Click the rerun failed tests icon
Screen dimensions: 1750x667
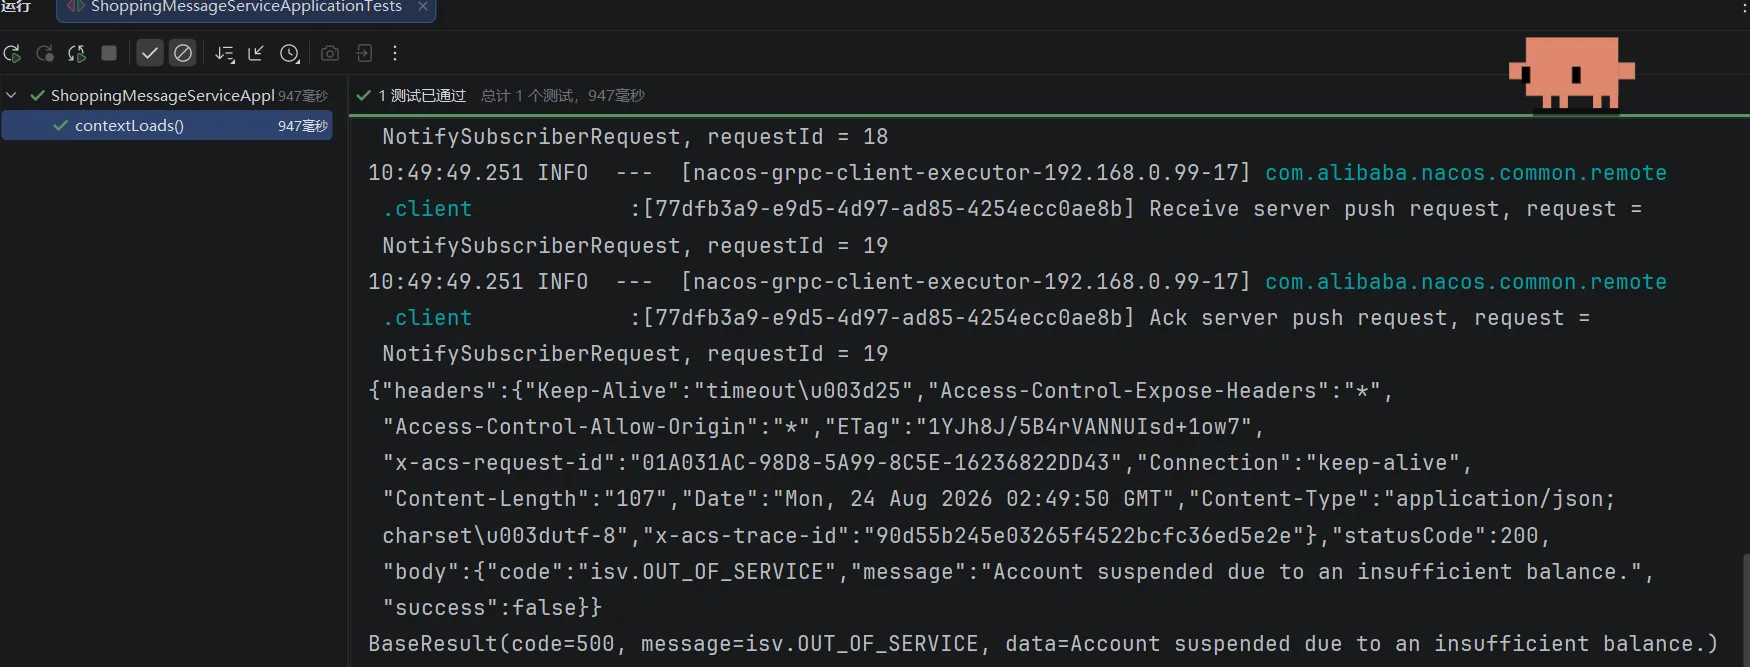(x=45, y=53)
